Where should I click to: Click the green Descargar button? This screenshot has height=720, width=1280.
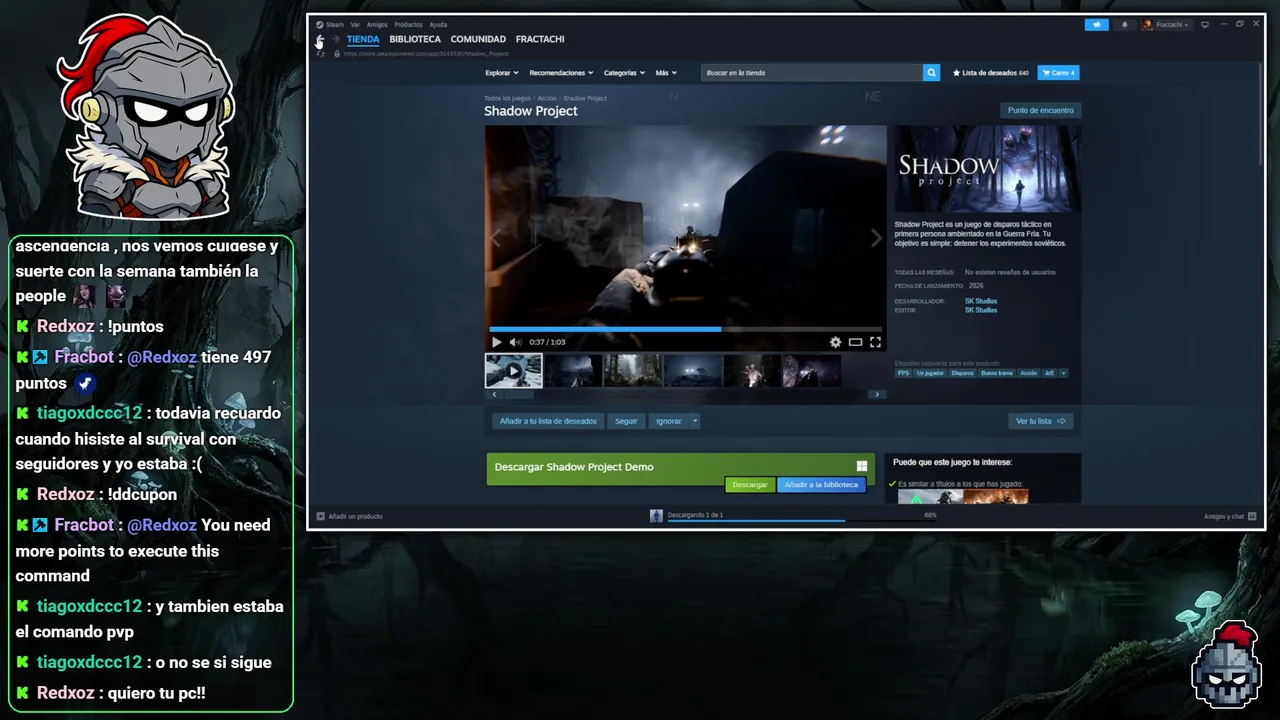tap(750, 485)
